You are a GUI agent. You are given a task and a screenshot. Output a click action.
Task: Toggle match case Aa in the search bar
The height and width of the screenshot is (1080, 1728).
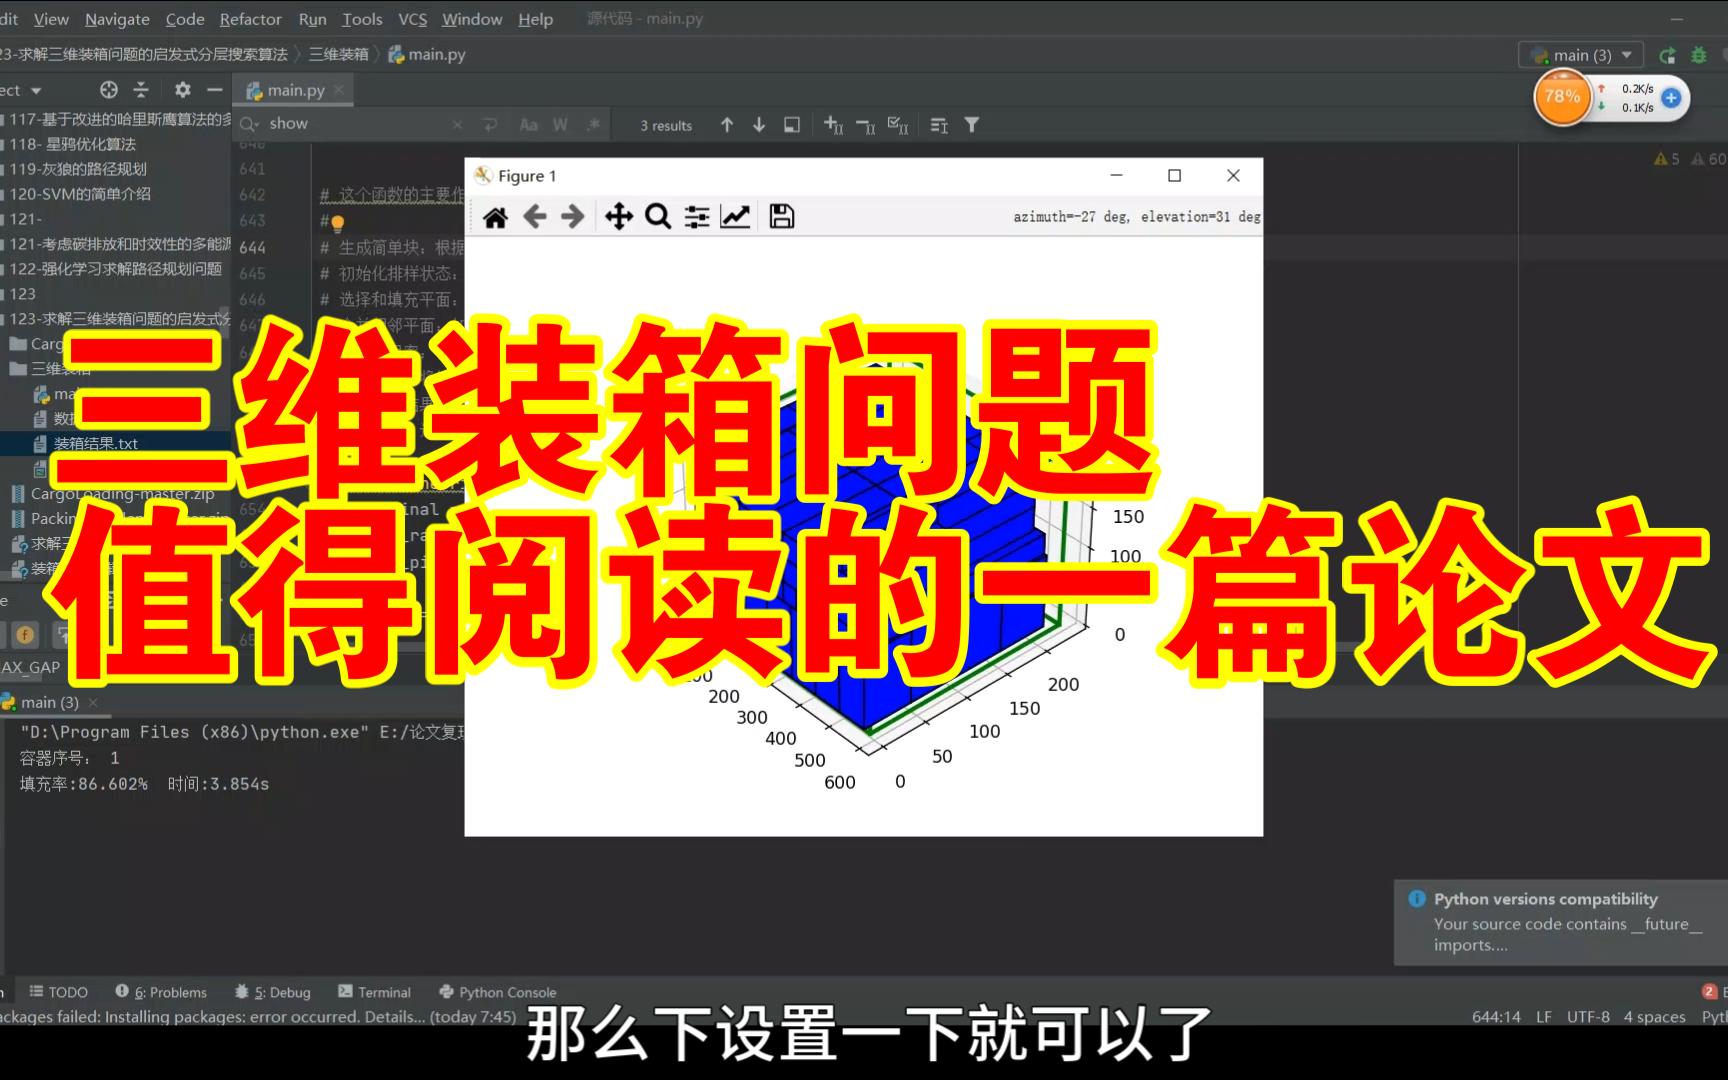click(529, 123)
